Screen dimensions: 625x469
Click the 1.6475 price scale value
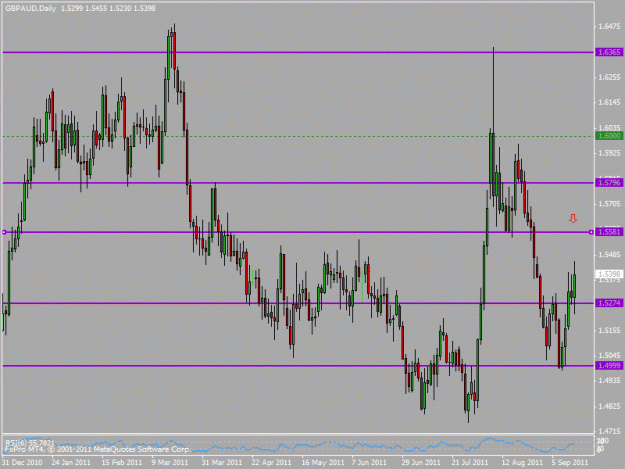pos(609,26)
